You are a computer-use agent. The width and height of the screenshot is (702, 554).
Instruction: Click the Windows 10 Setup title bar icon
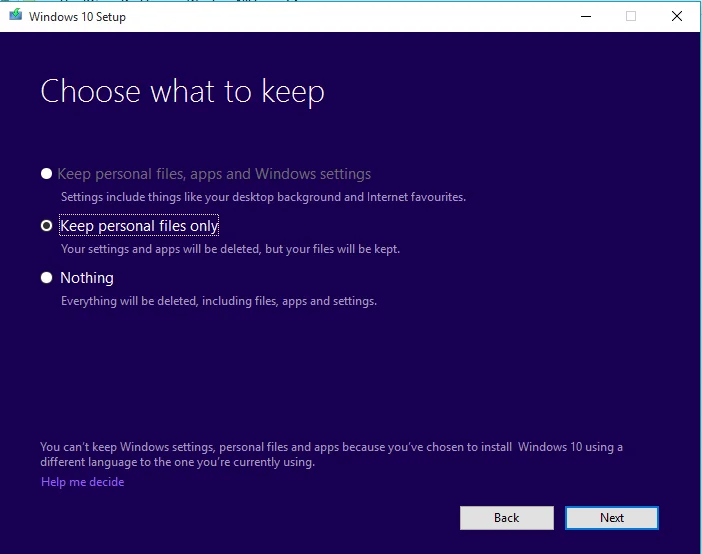(16, 15)
